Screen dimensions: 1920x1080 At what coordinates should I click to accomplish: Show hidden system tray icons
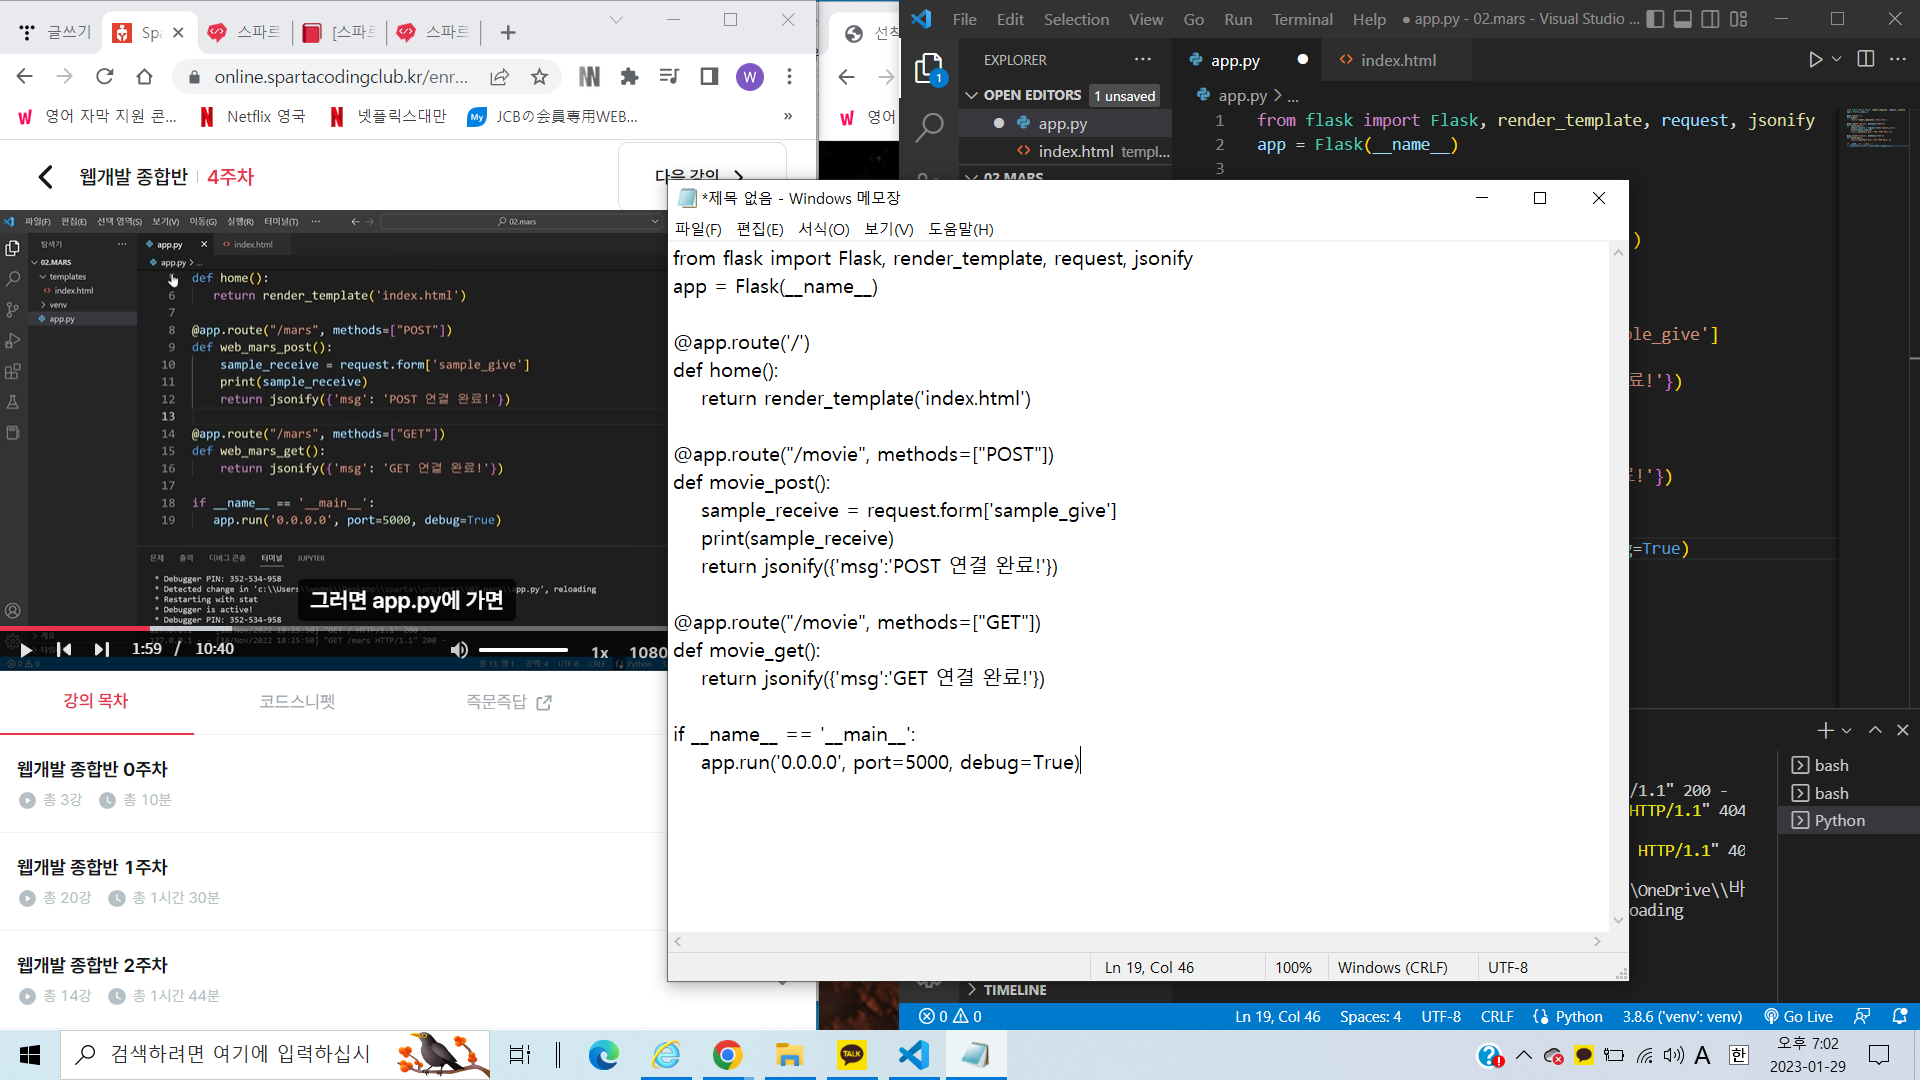pyautogui.click(x=1524, y=1055)
